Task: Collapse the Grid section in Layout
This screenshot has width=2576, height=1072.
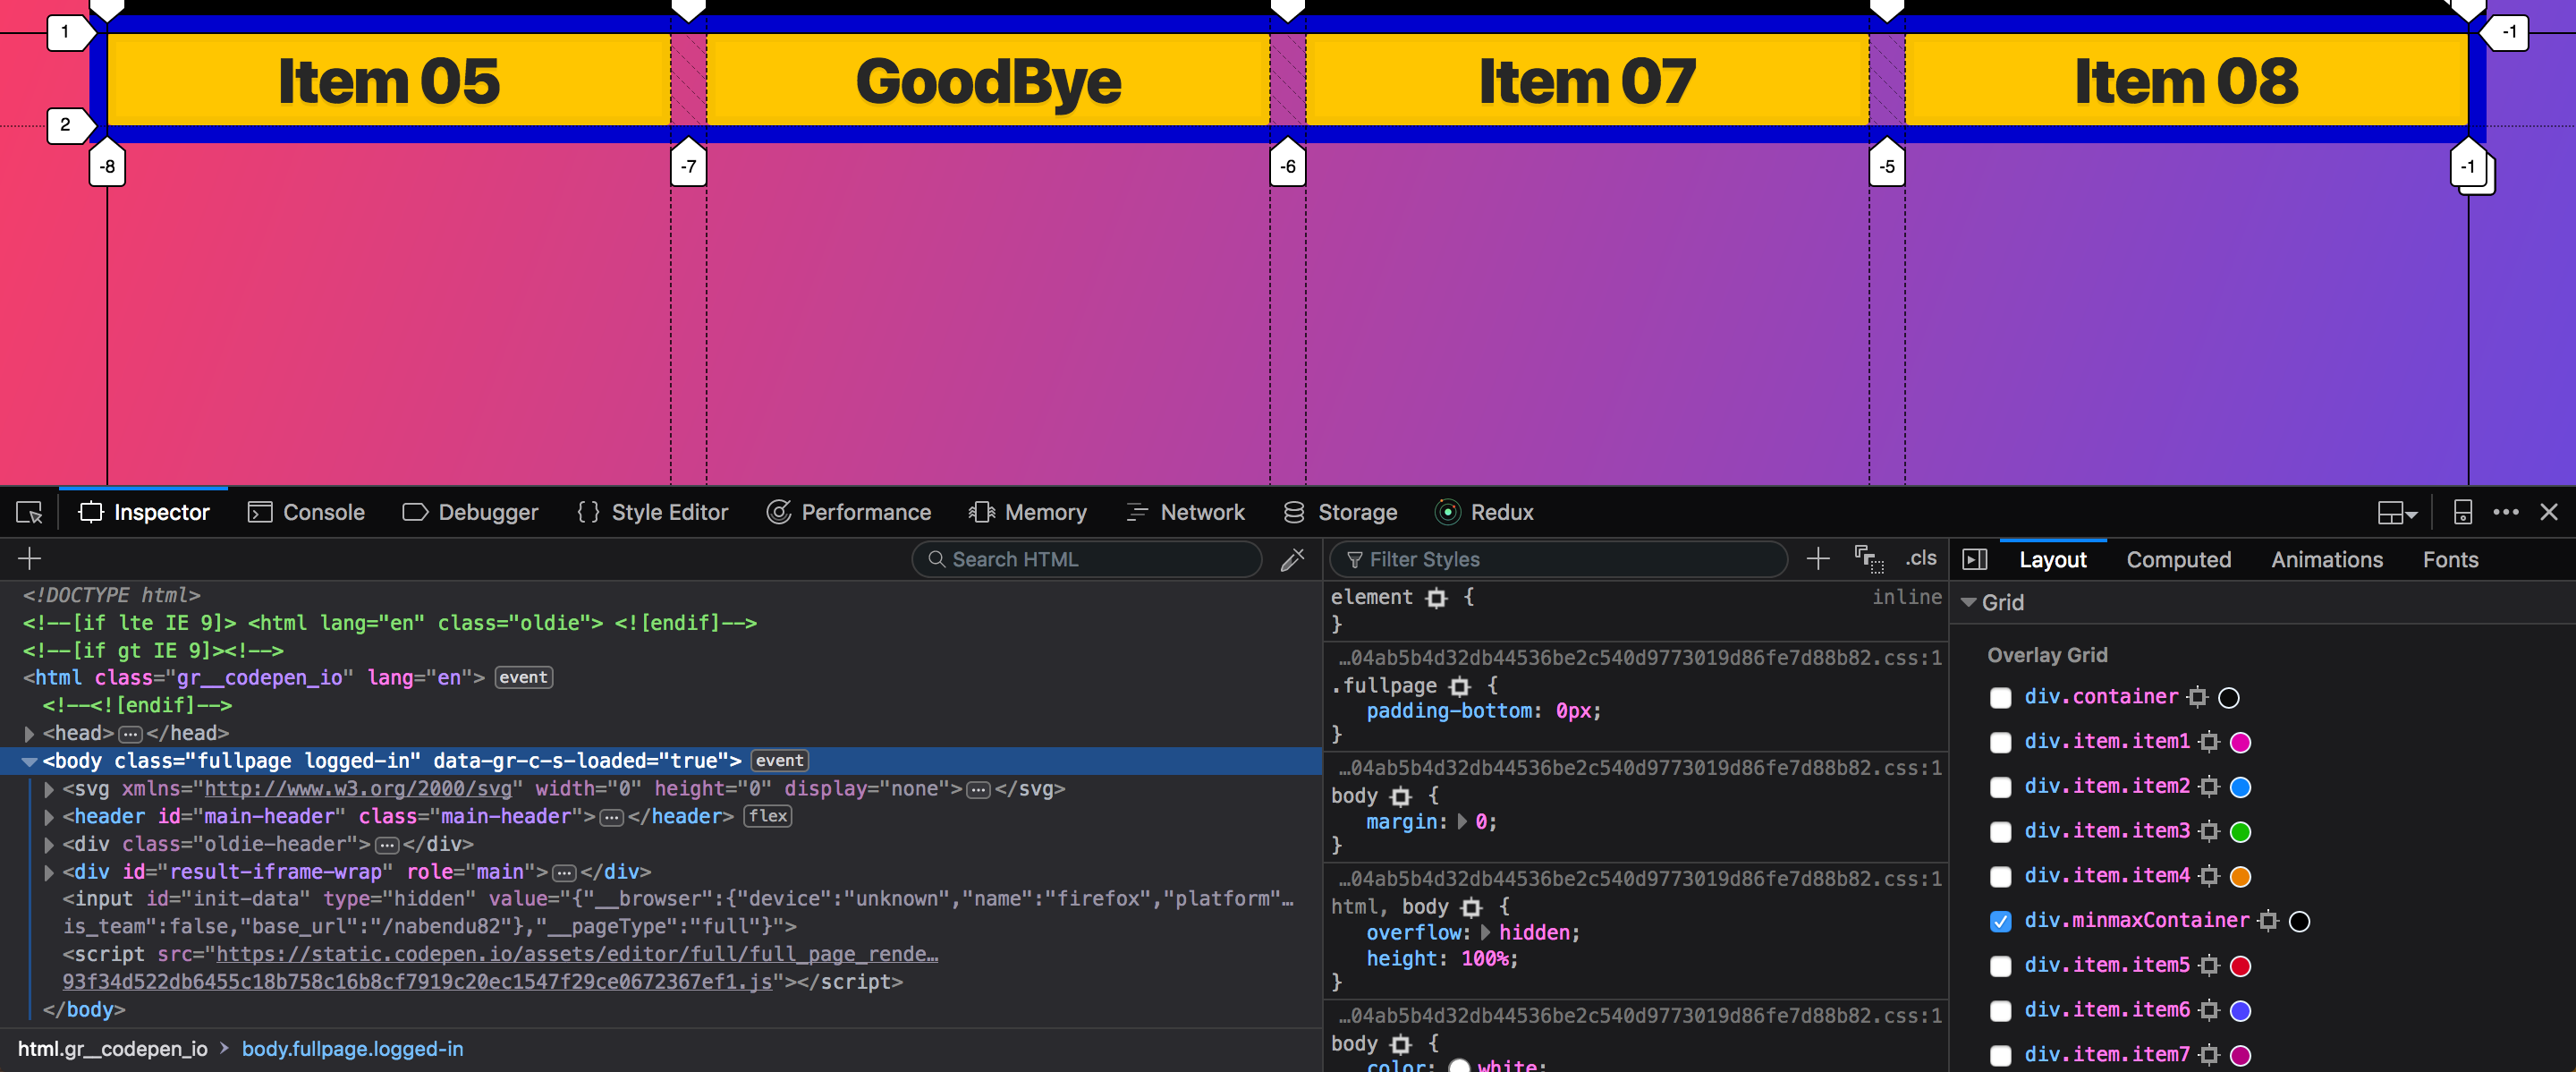Action: click(1968, 602)
